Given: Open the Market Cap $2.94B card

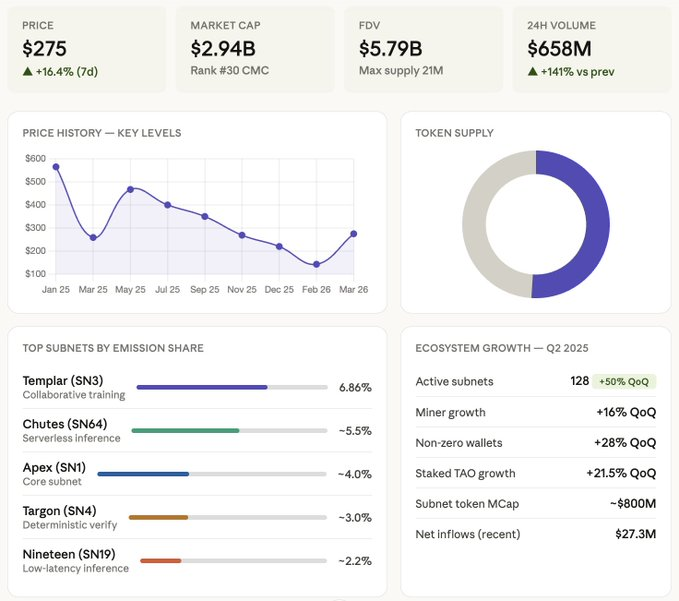Looking at the screenshot, I should point(255,49).
